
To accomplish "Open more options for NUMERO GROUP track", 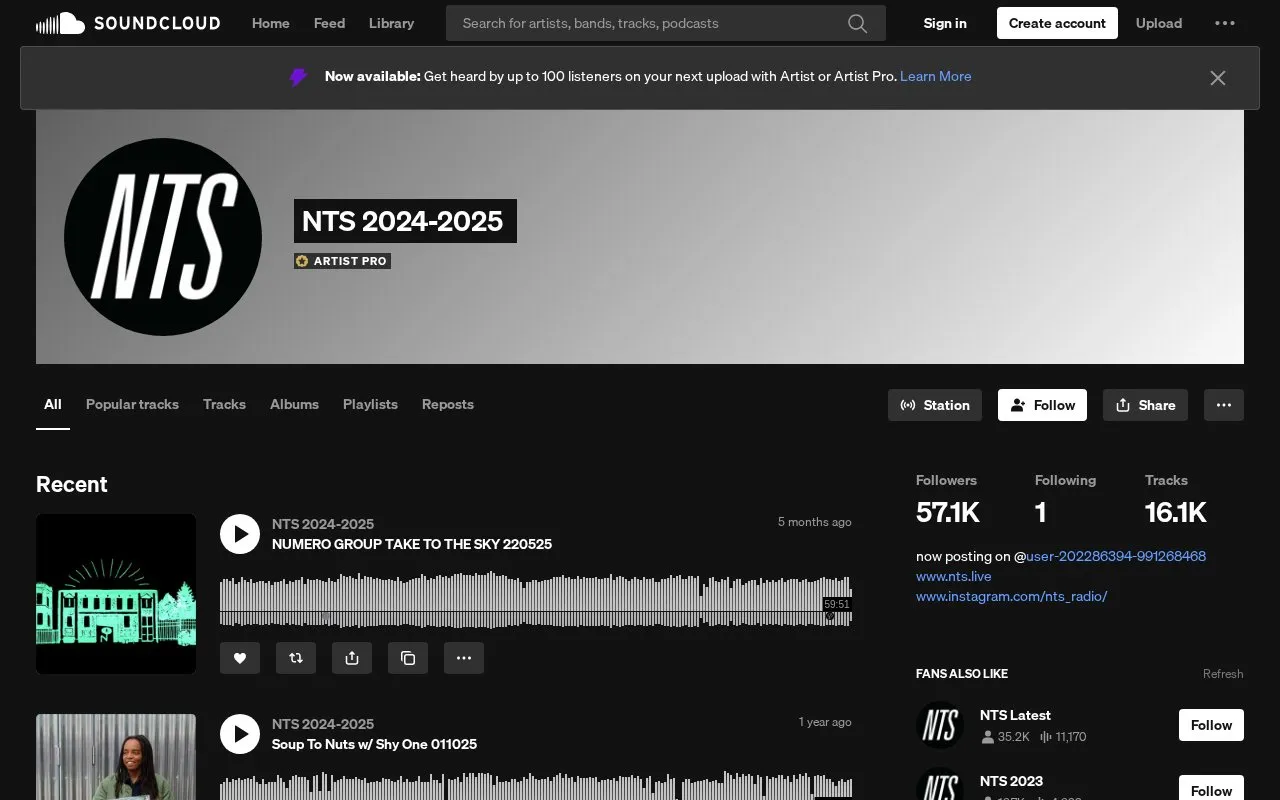I will (464, 658).
